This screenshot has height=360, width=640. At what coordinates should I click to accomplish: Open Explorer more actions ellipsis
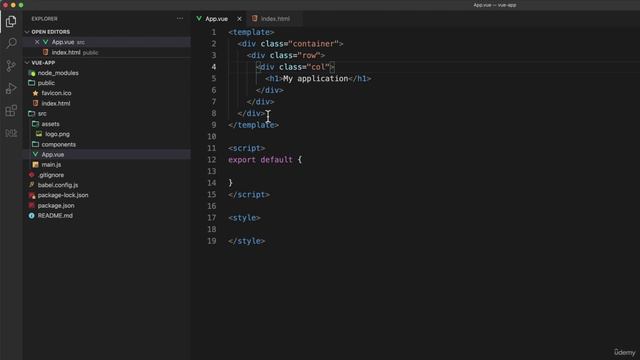click(180, 18)
